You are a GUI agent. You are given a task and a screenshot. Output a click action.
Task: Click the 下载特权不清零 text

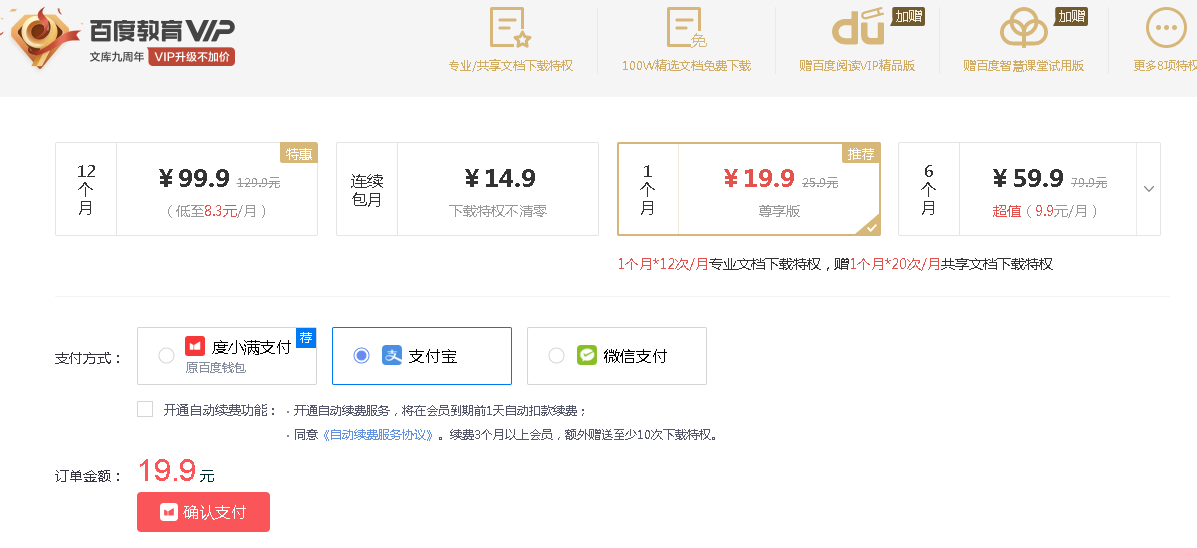(x=498, y=211)
